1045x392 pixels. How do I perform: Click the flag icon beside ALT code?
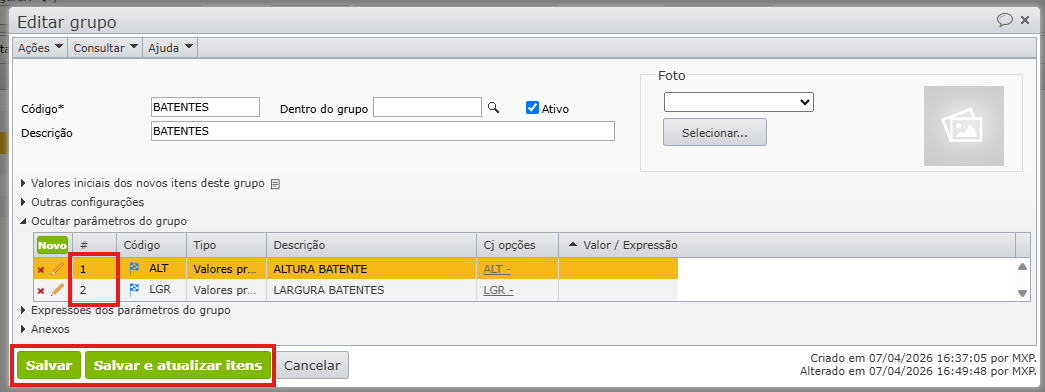(x=134, y=269)
